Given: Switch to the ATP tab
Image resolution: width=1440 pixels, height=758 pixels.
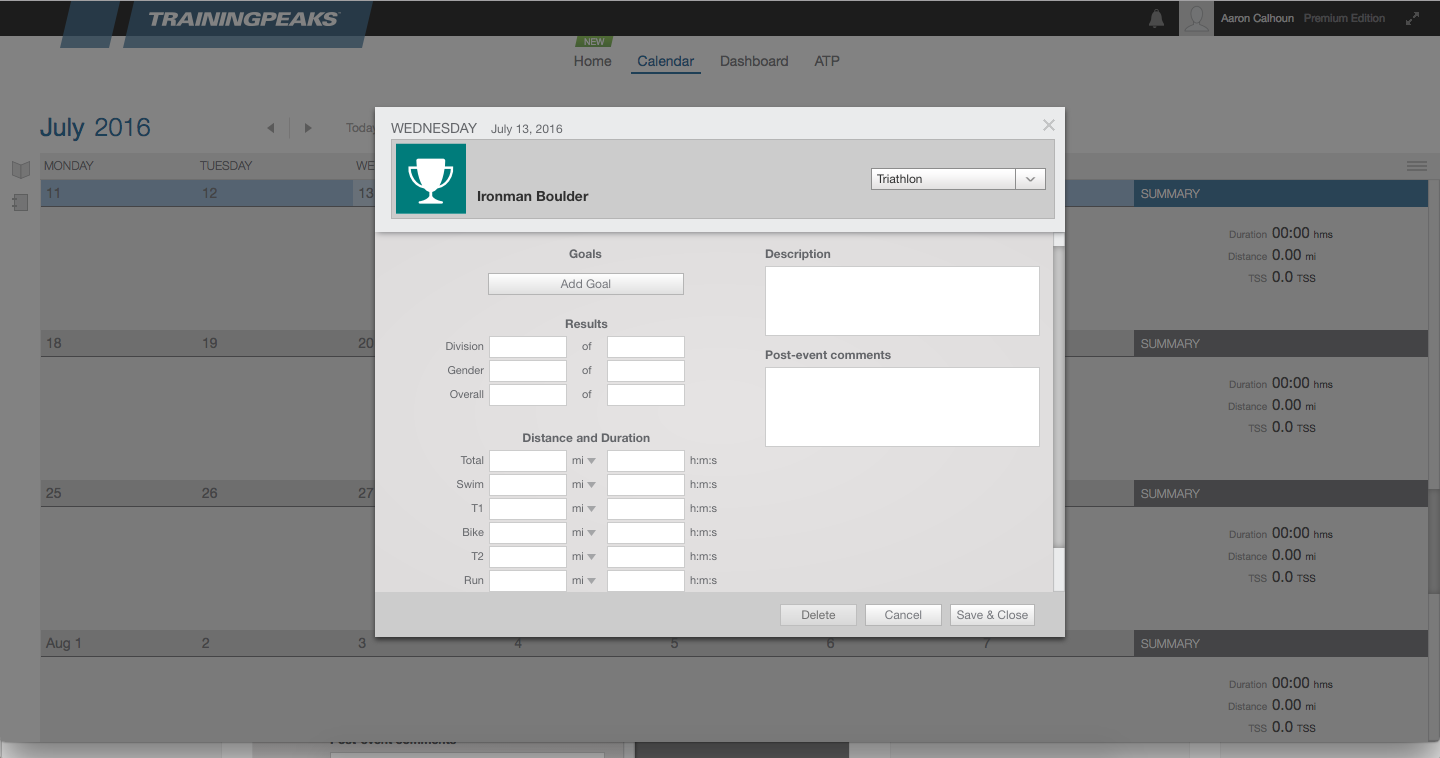Looking at the screenshot, I should point(827,61).
